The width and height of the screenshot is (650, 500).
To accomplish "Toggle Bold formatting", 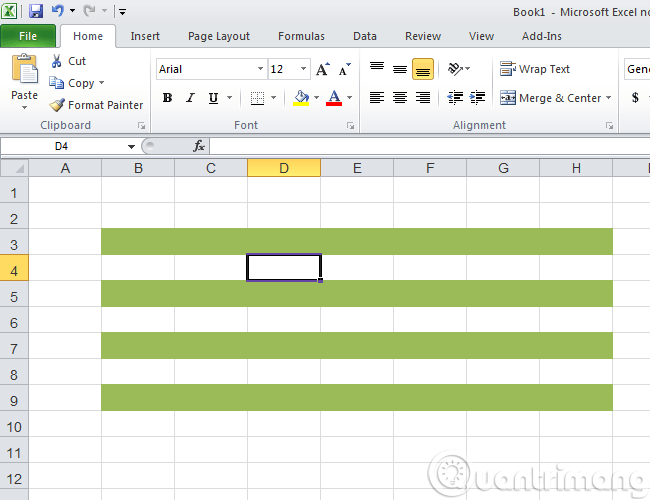I will (x=167, y=98).
